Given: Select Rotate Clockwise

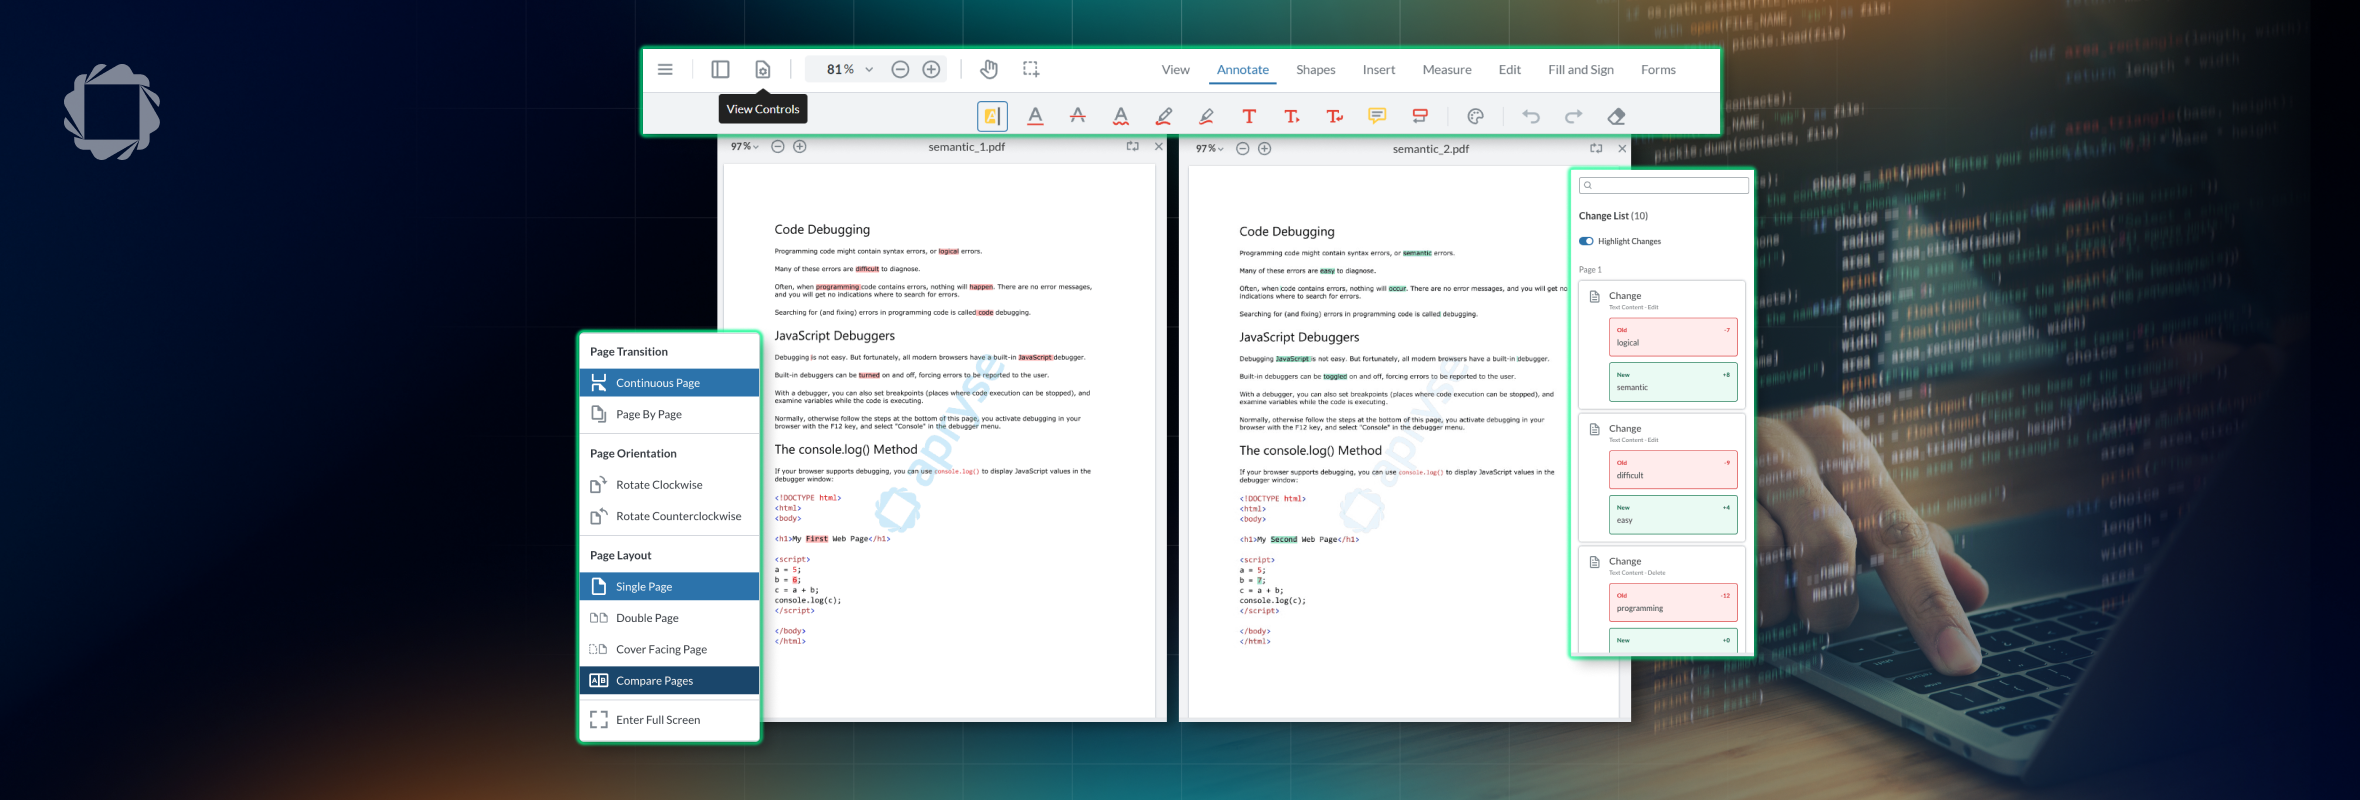Looking at the screenshot, I should click(669, 485).
